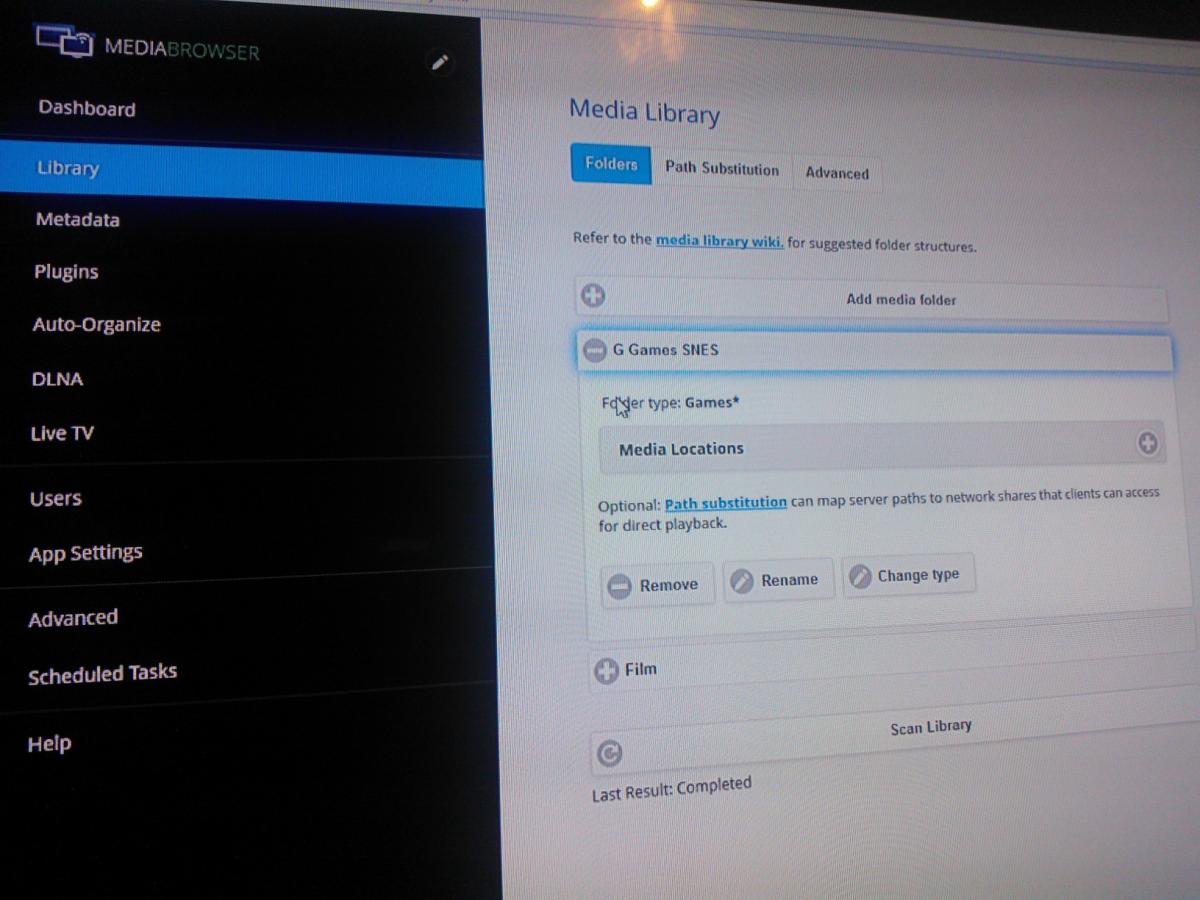Open the Dashboard page
The image size is (1200, 900).
pos(87,108)
